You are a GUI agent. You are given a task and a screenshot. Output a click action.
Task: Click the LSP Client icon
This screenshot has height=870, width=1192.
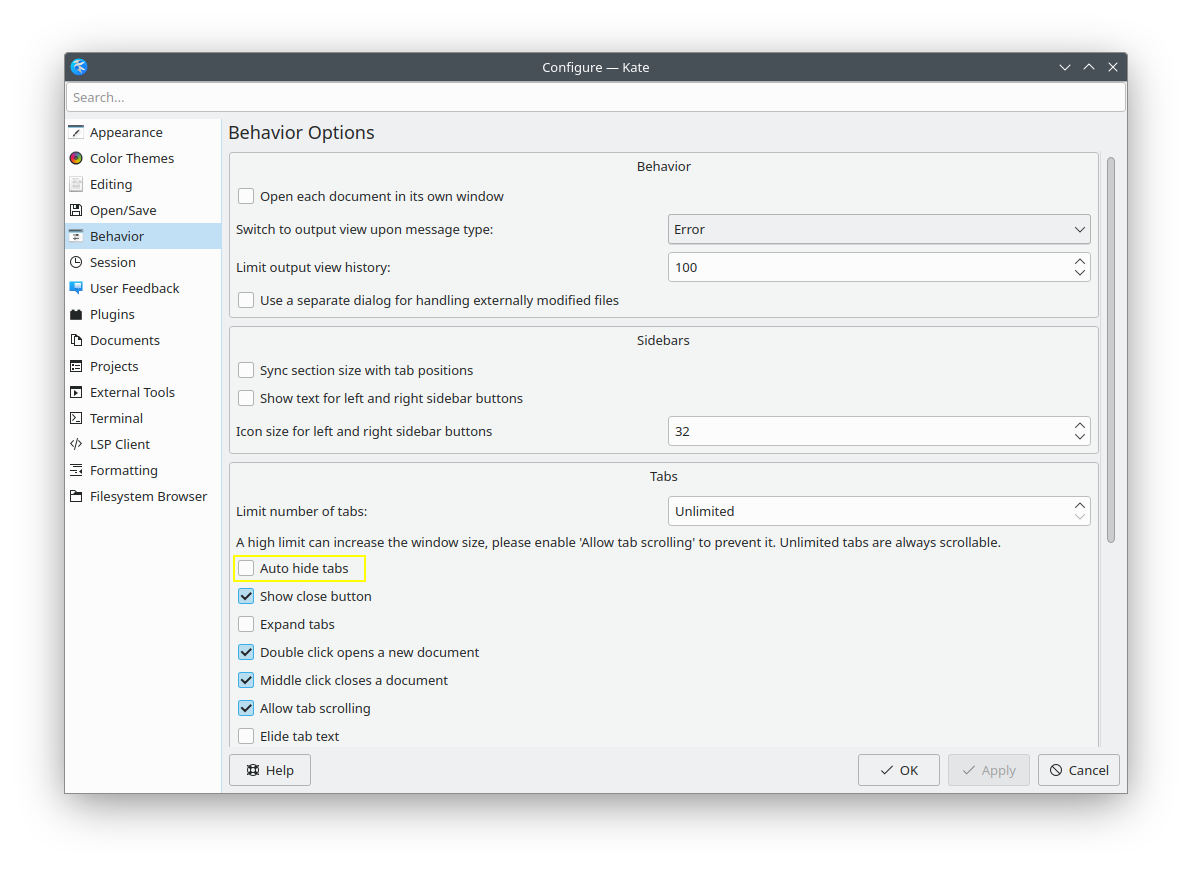point(76,444)
